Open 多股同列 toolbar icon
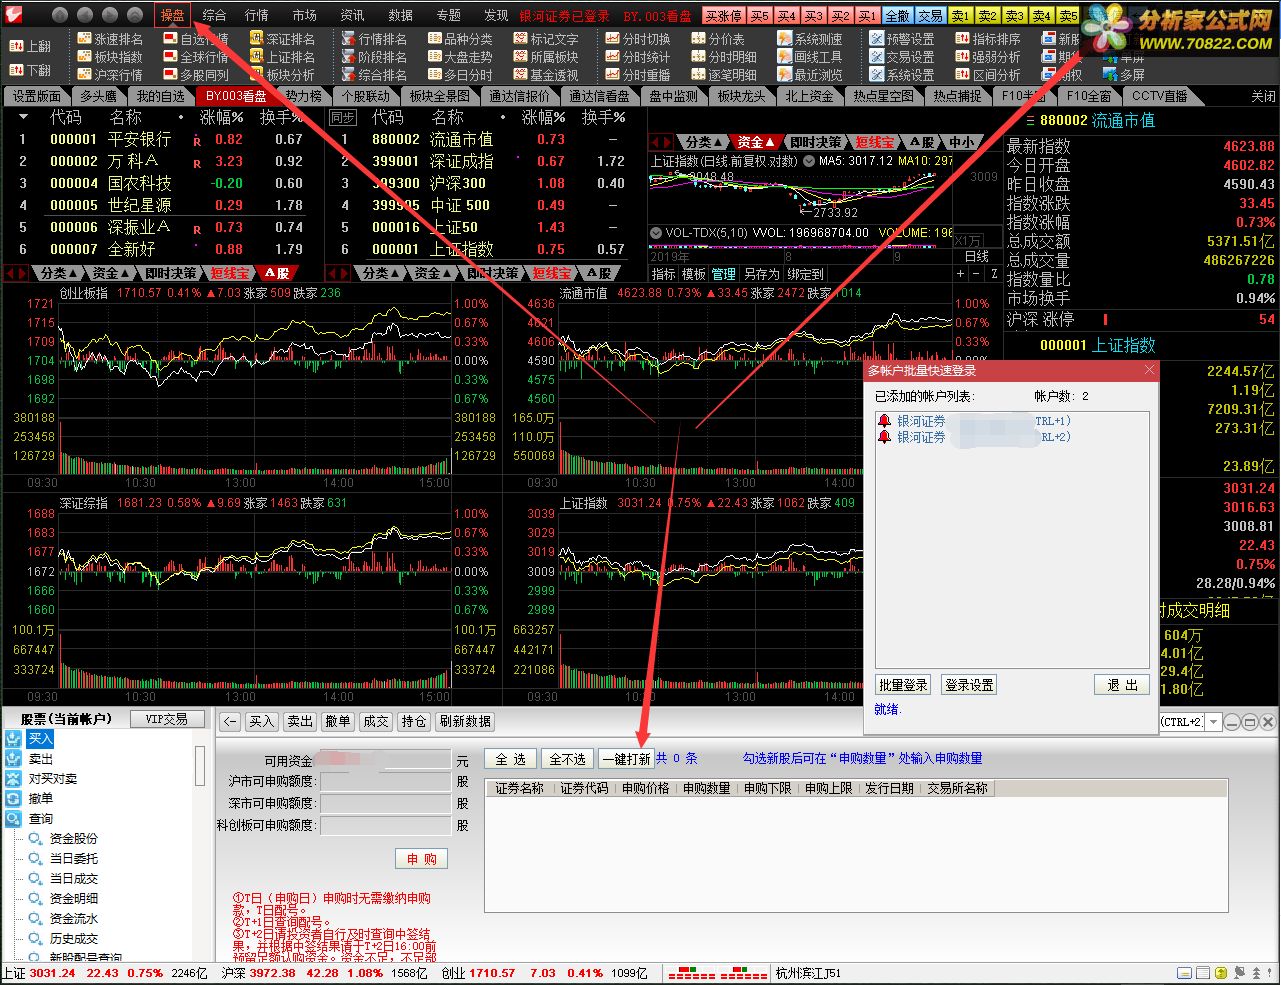Viewport: 1281px width, 985px height. coord(196,75)
